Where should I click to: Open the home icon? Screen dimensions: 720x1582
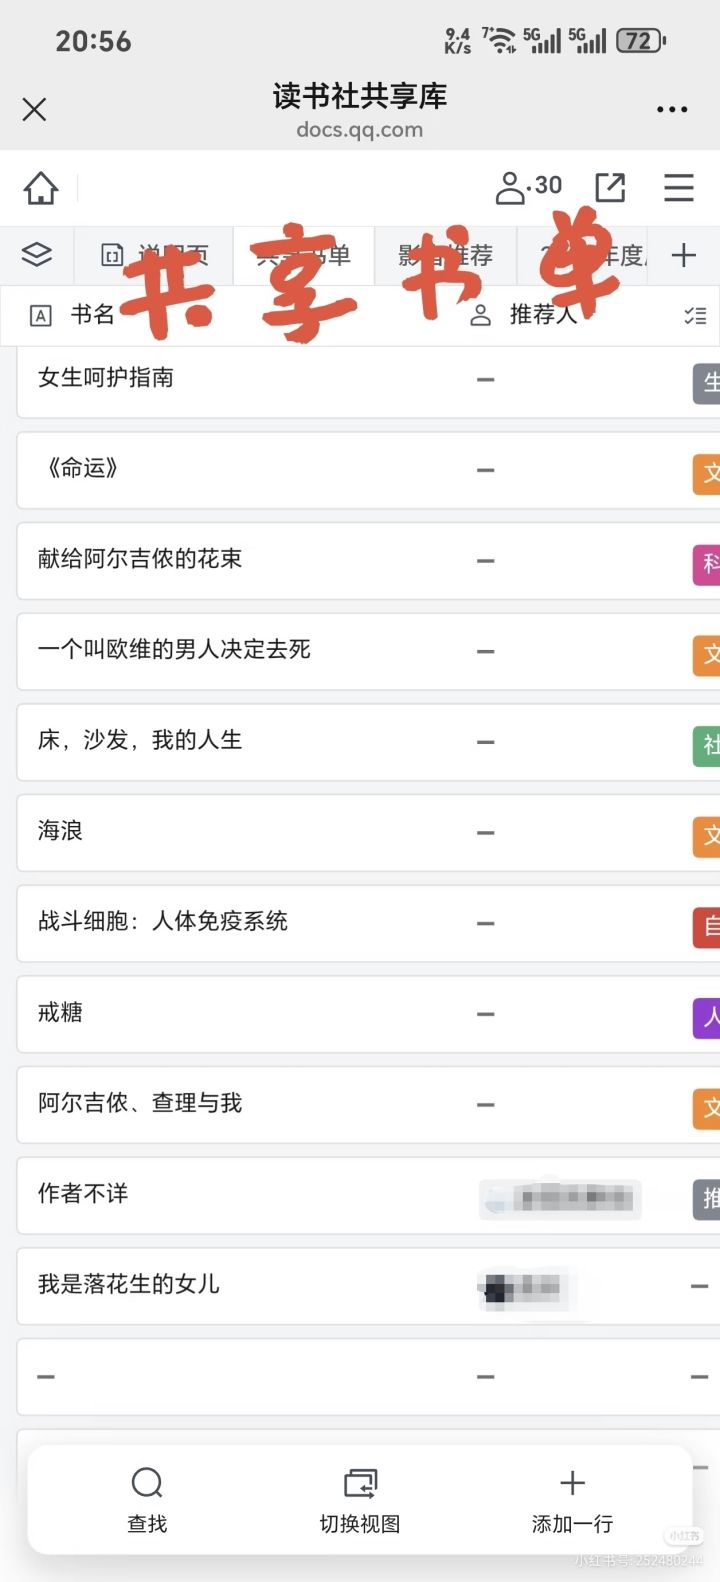(41, 188)
